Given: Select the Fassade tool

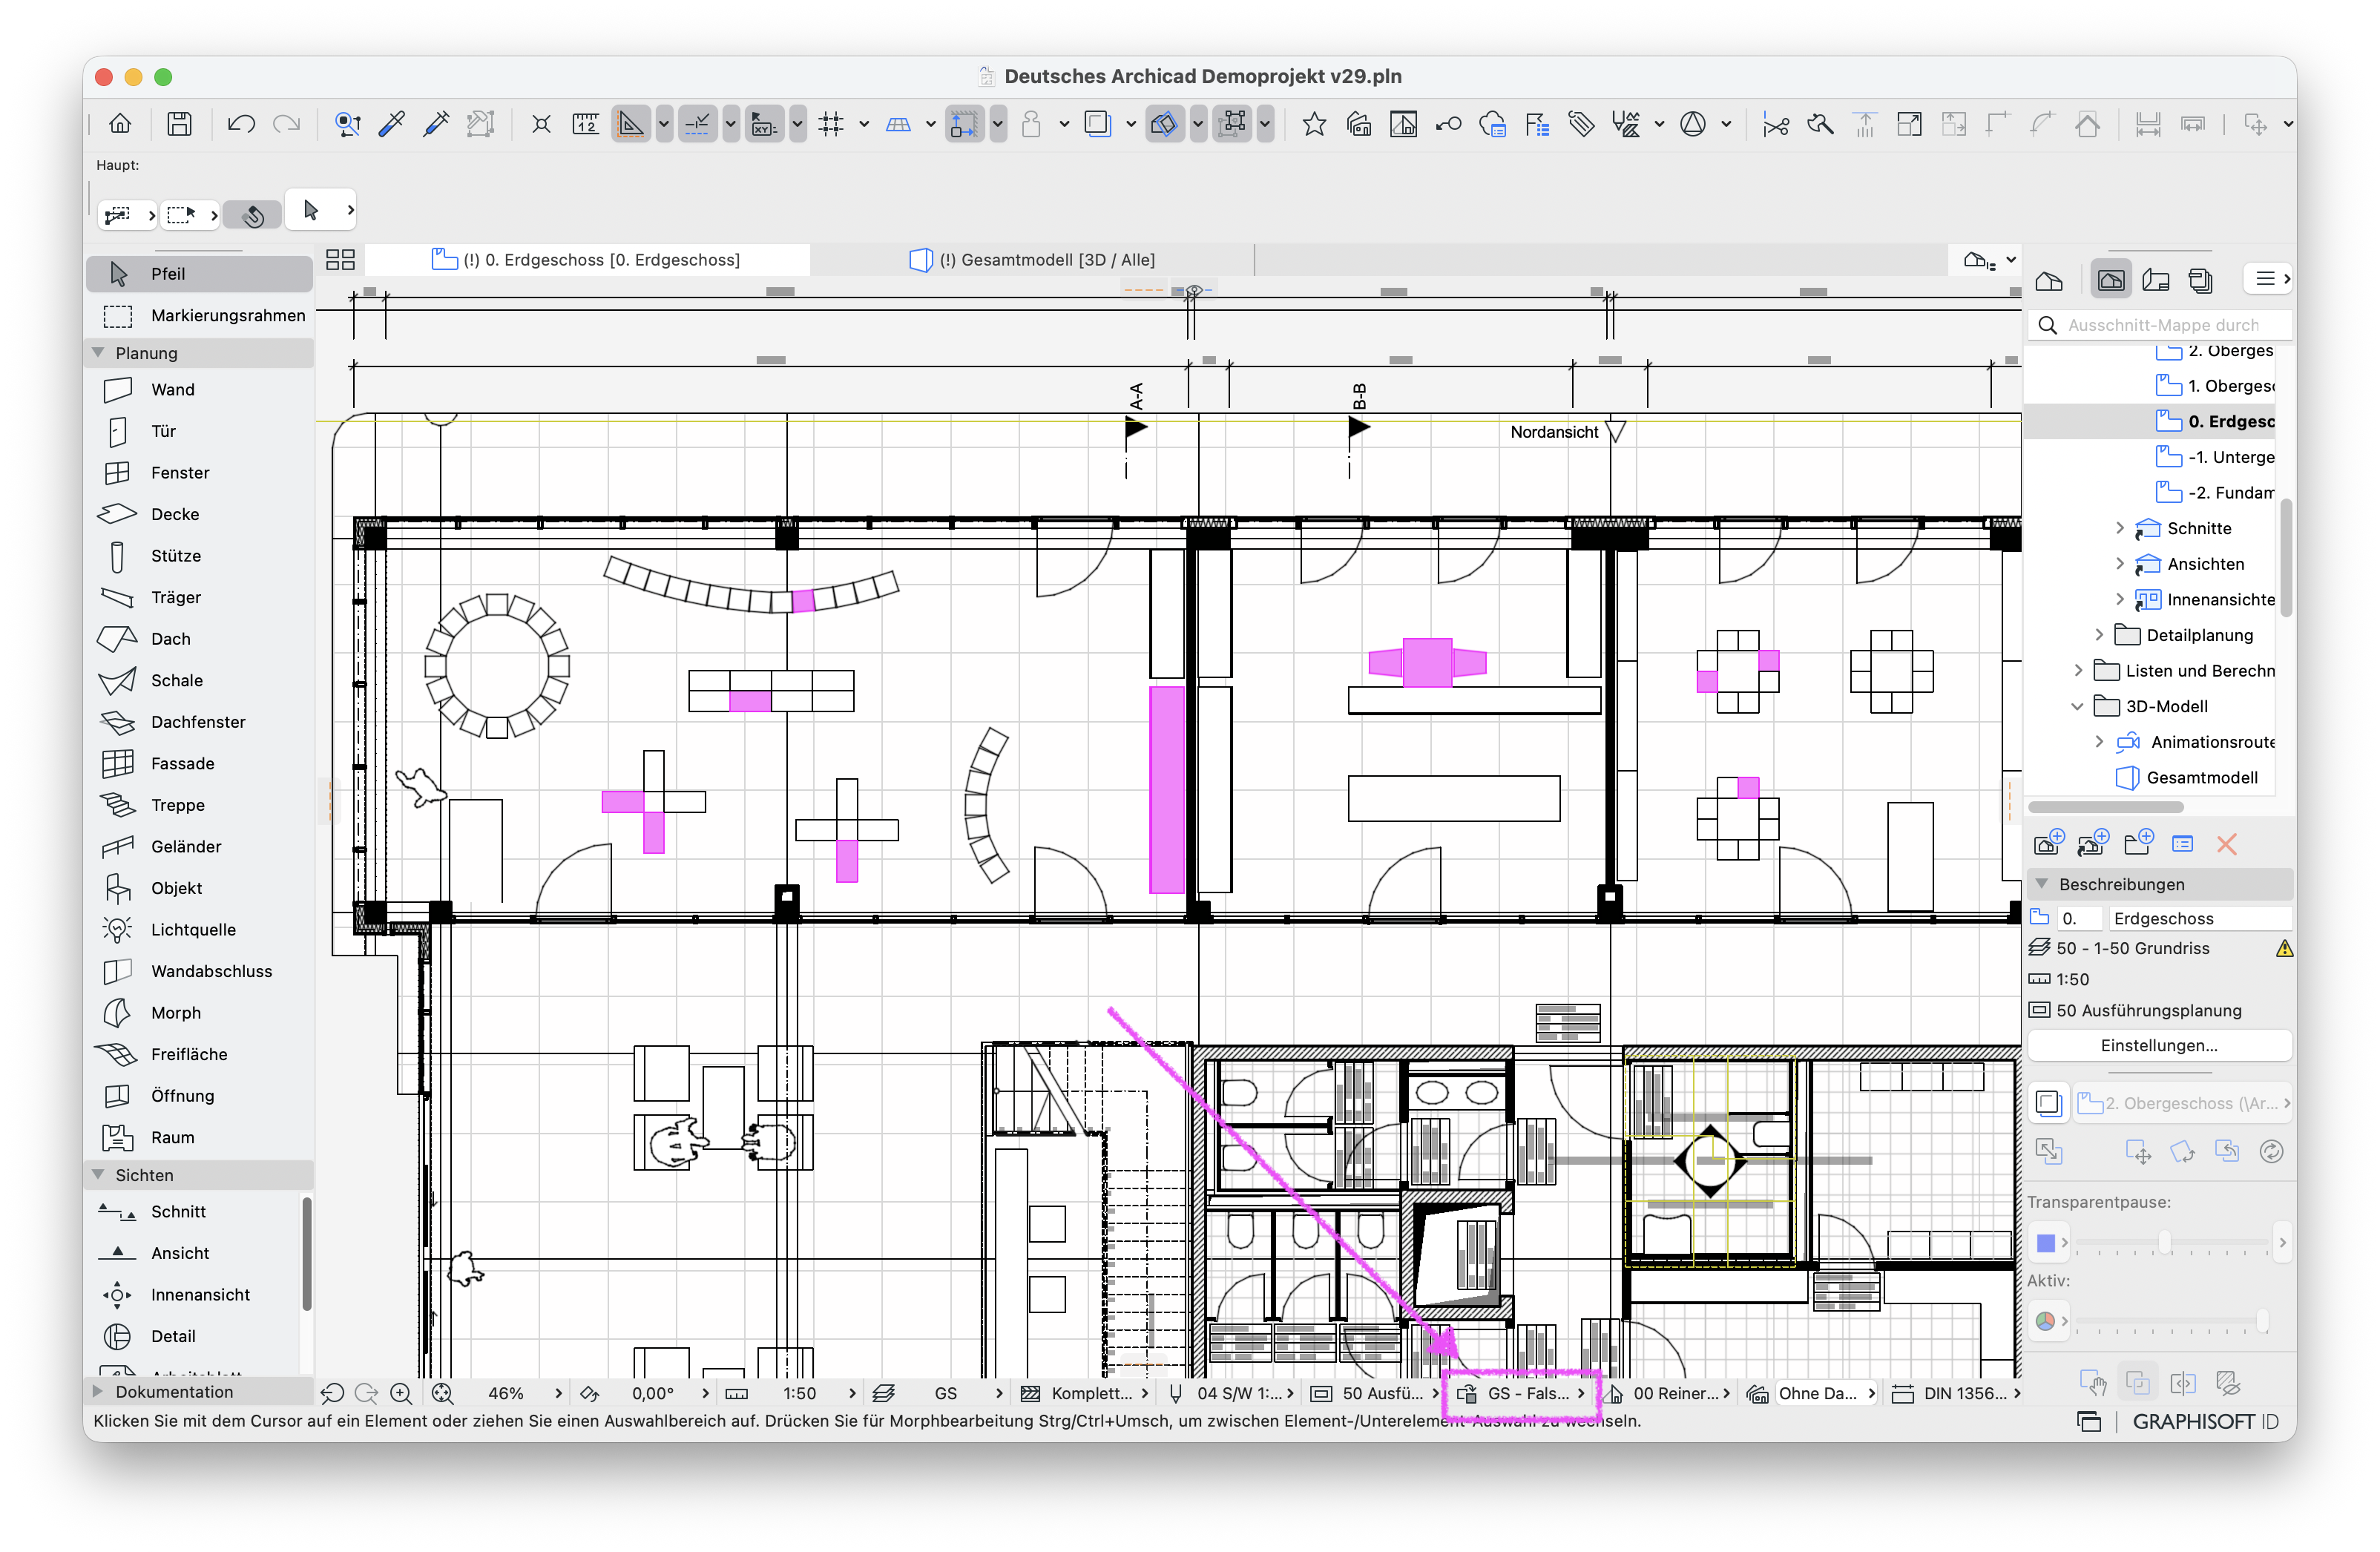Looking at the screenshot, I should point(200,764).
